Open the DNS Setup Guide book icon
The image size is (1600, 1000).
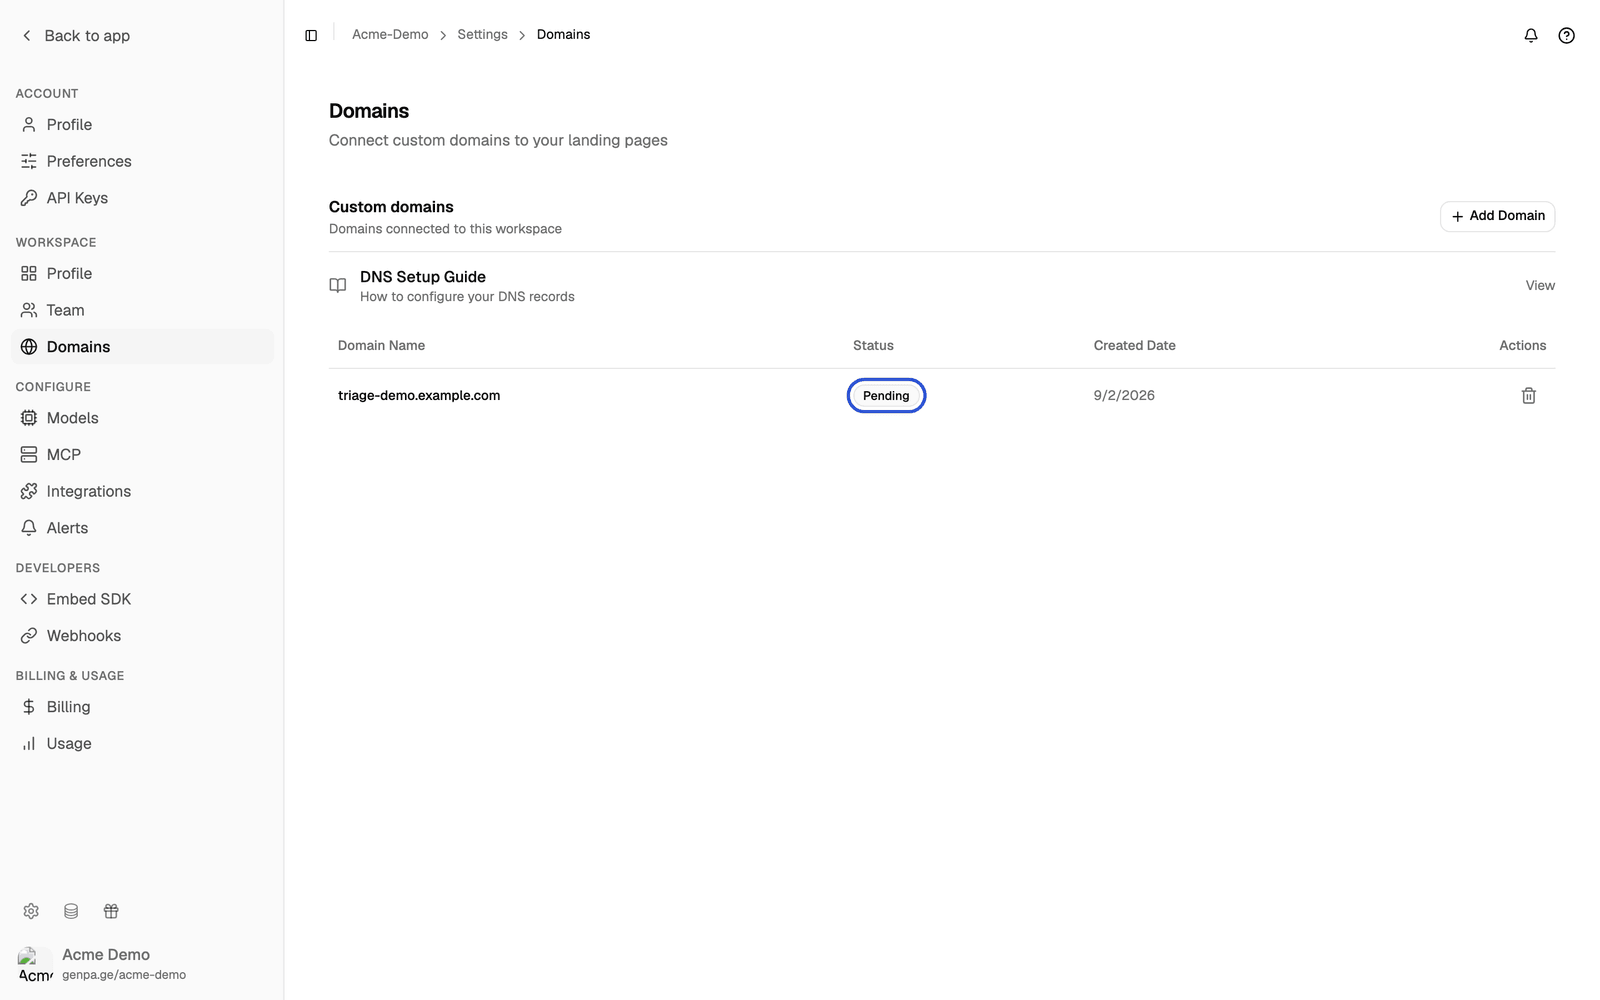click(x=338, y=285)
